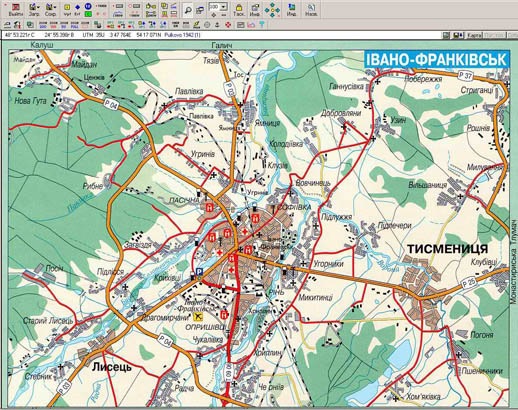Viewport: 518px width, 410px height.
Task: Click the pencil edit icon in second row
Action: tap(196, 25)
